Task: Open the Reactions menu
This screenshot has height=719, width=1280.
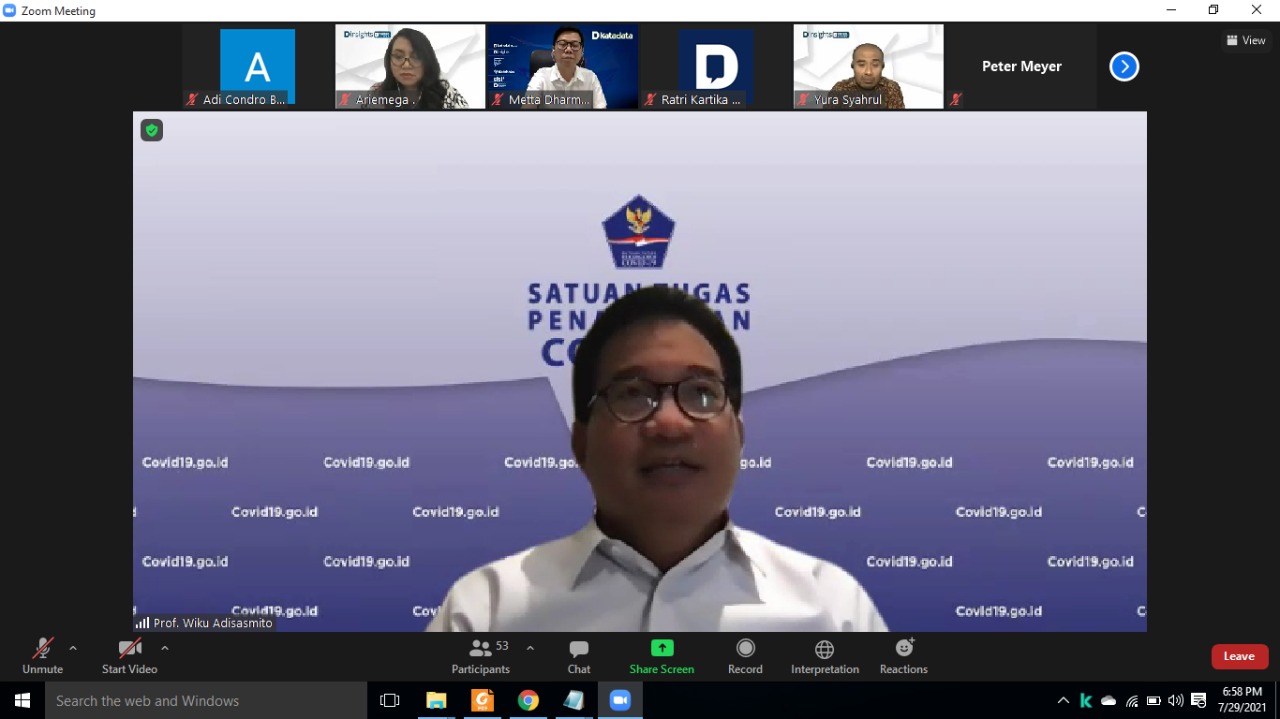Action: tap(904, 656)
